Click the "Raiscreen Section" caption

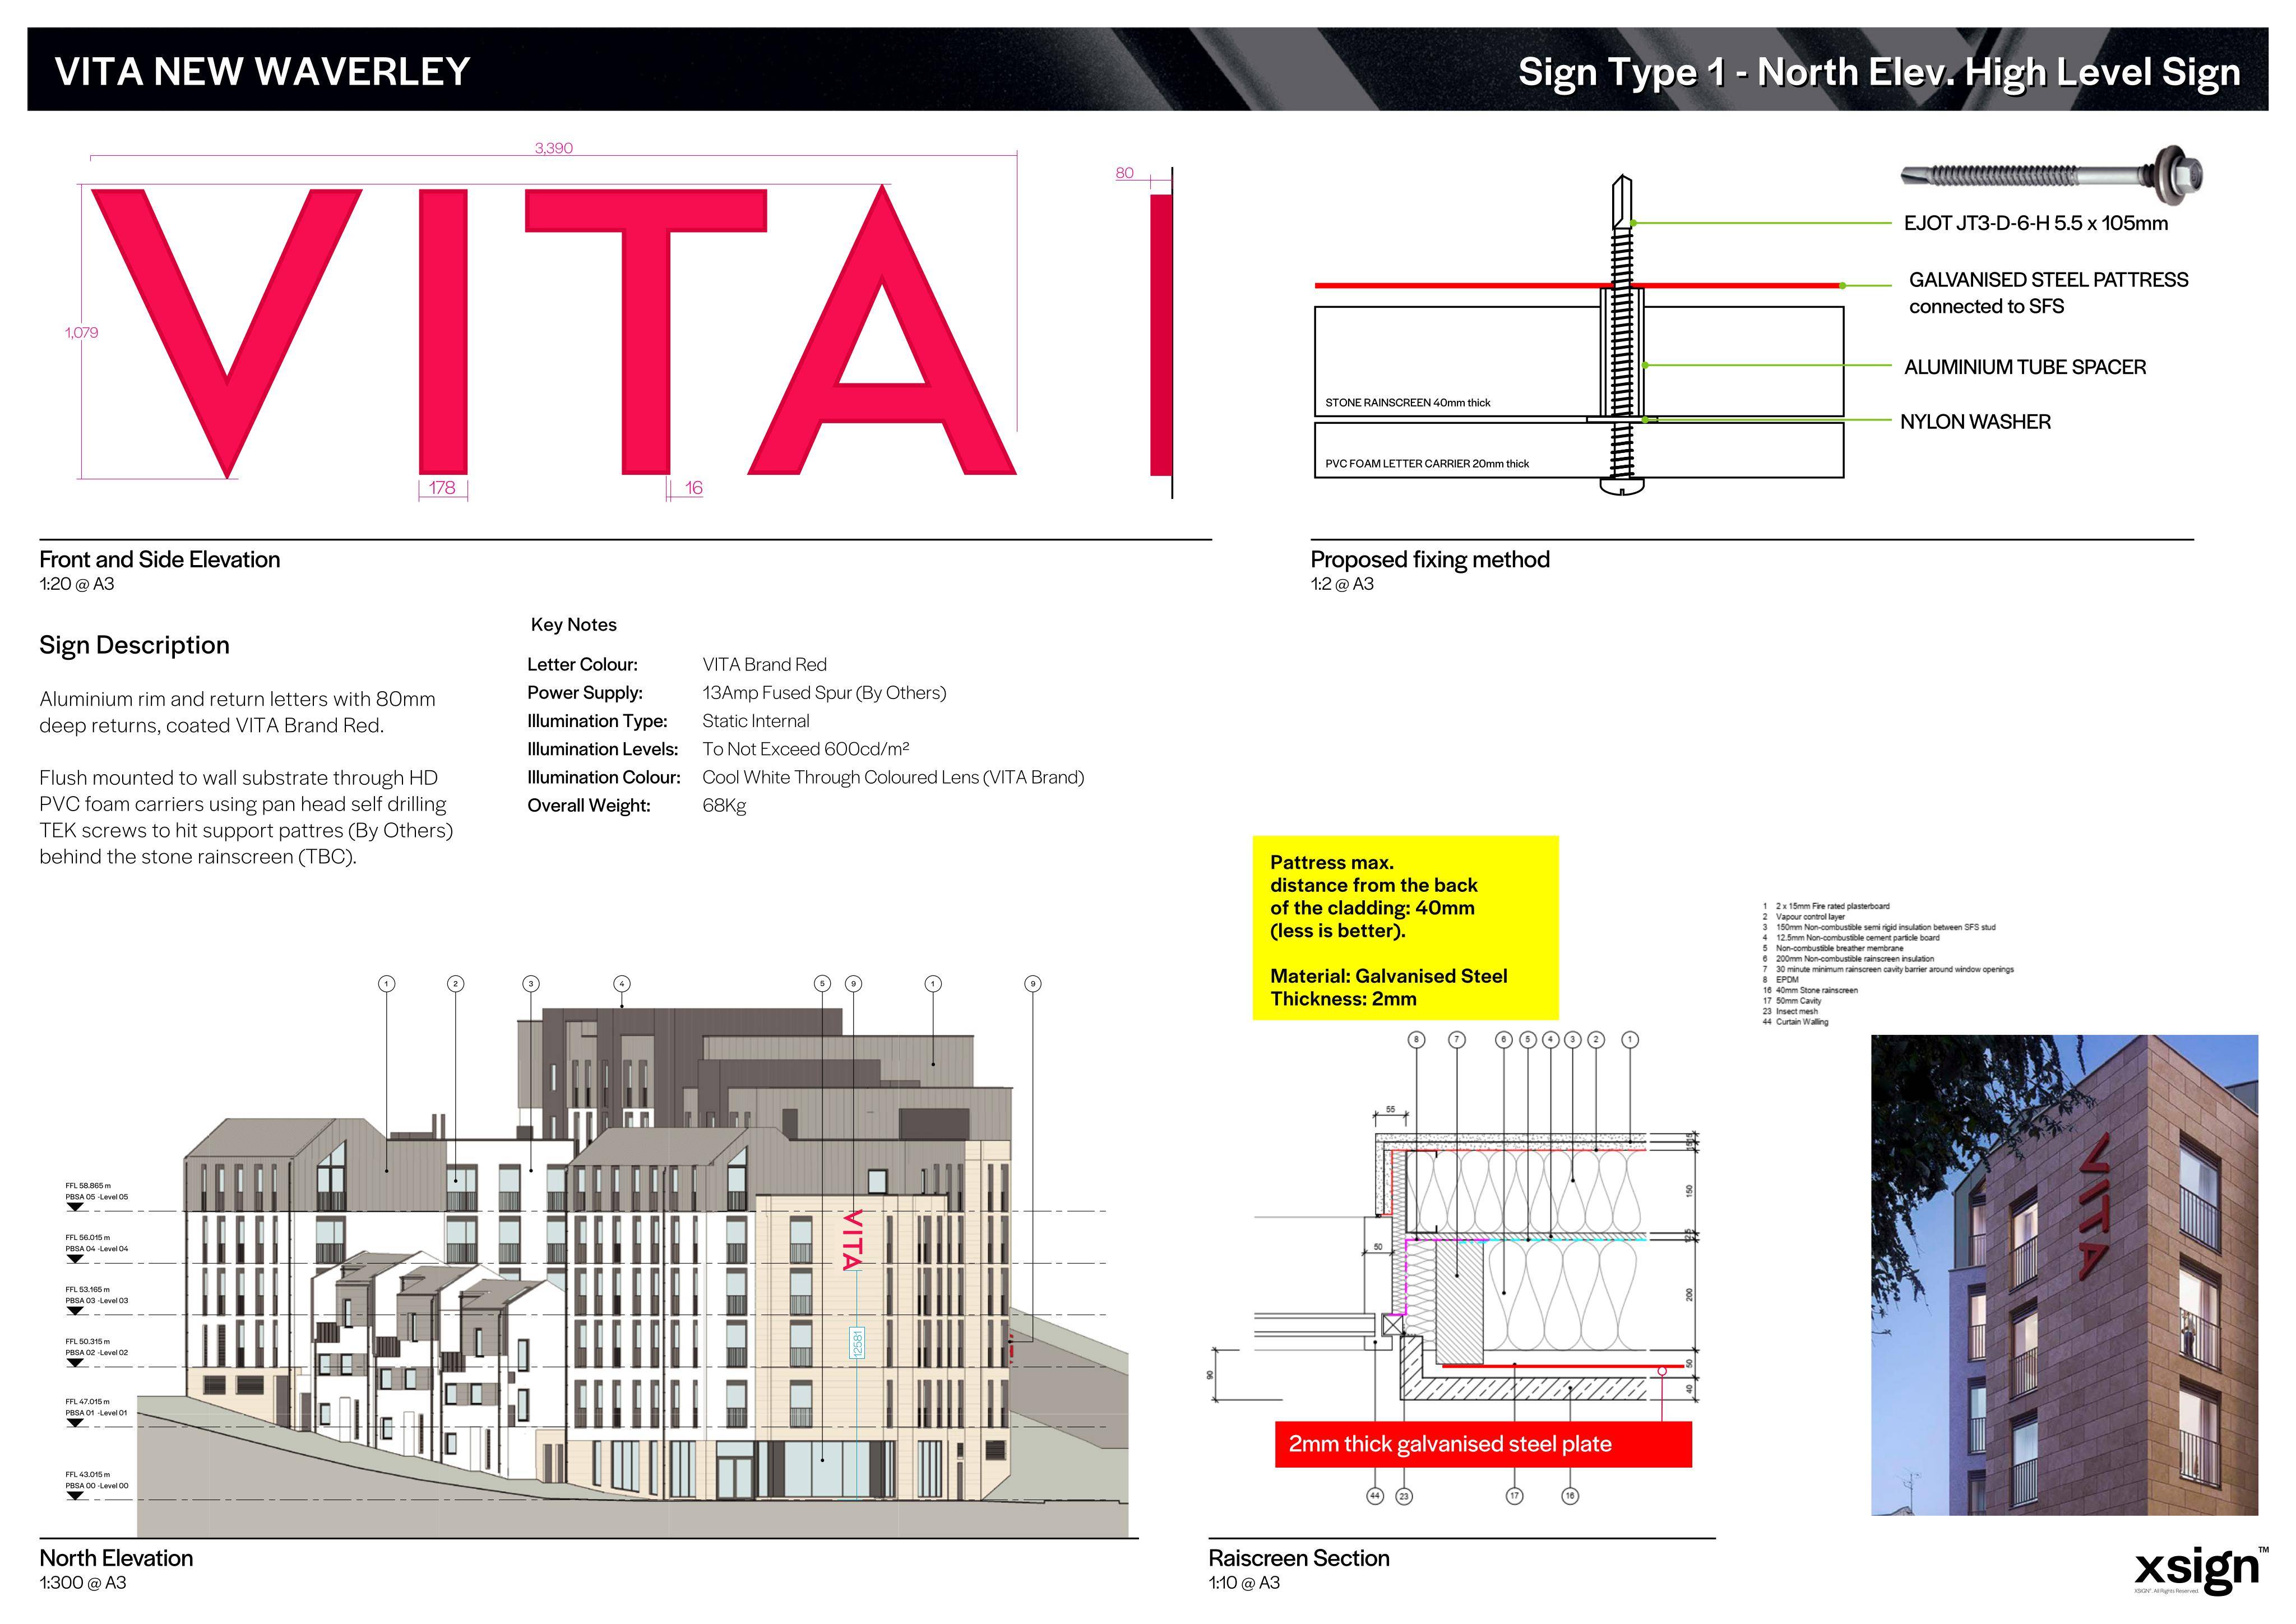click(x=1299, y=1558)
